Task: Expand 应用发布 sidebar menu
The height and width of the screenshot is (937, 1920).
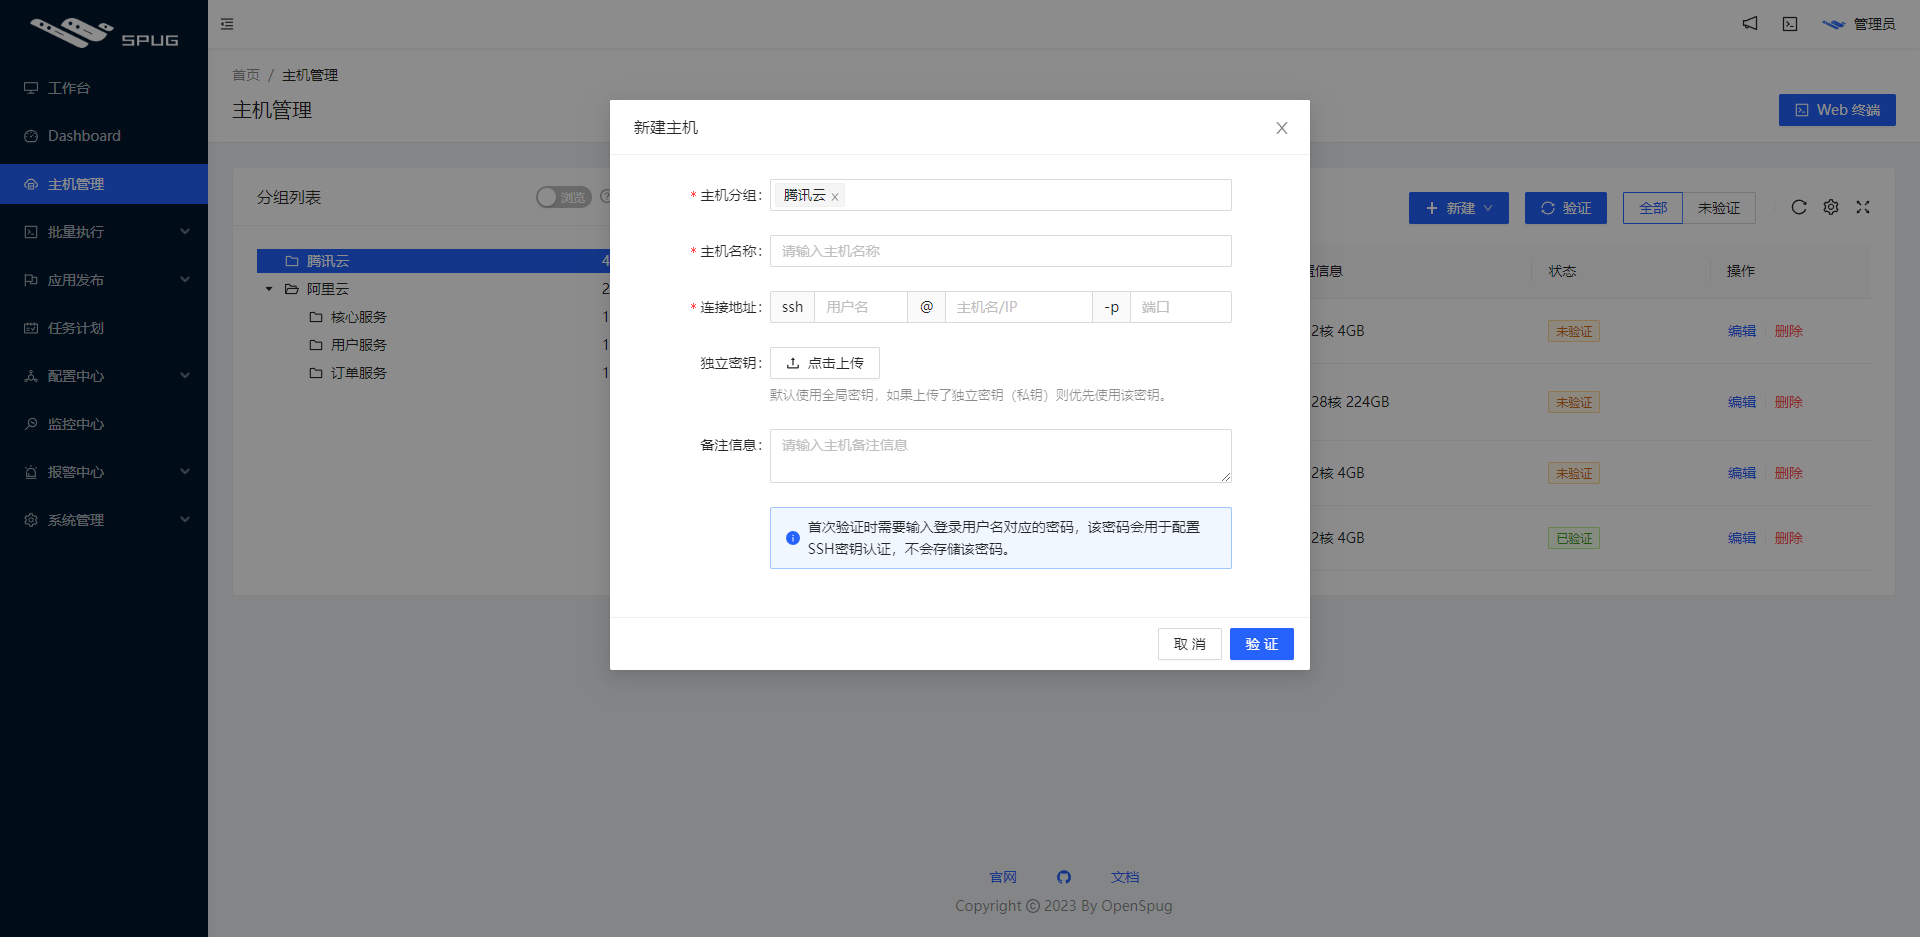Action: [x=104, y=280]
